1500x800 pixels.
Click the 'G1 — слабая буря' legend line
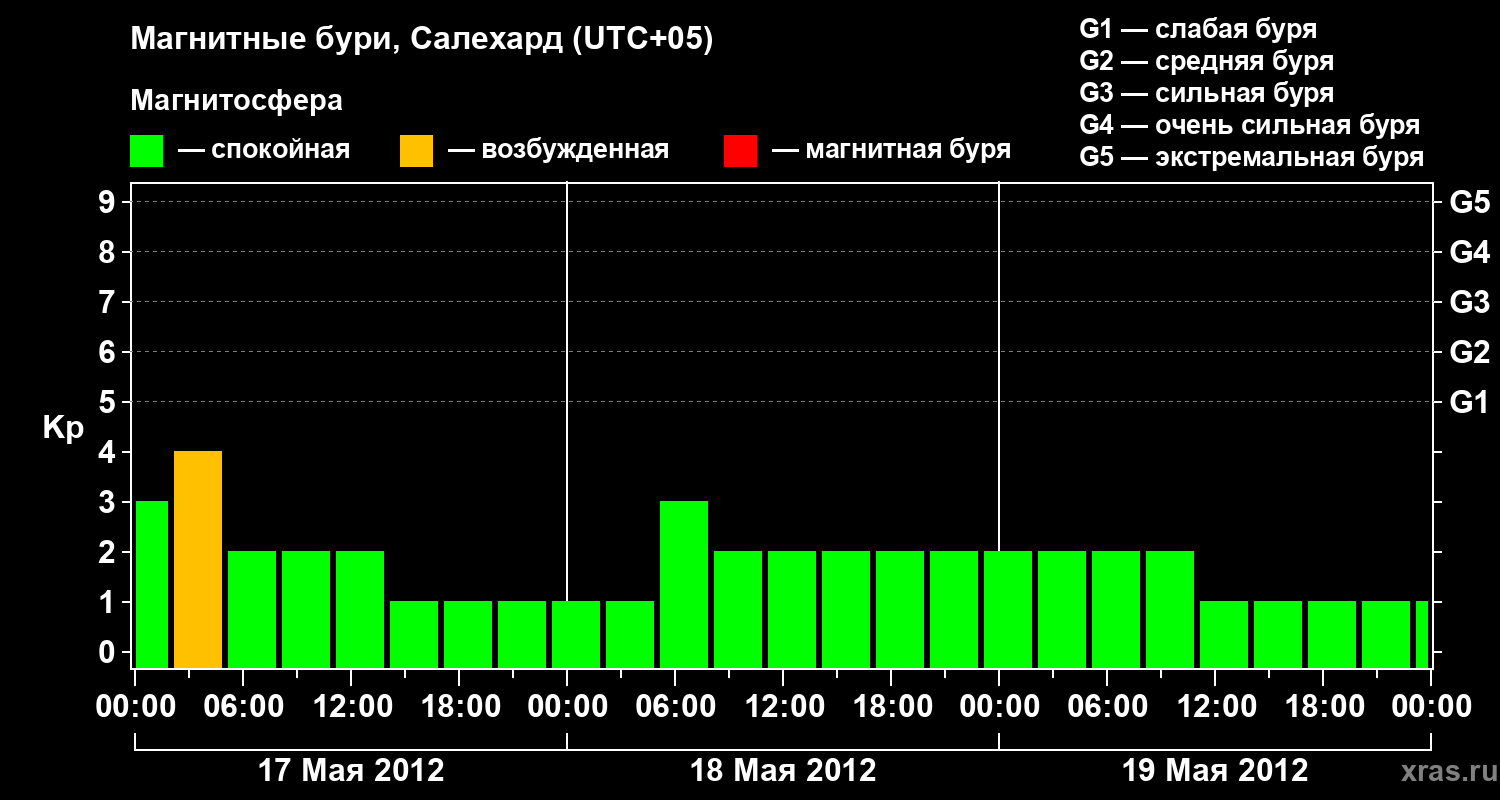[1199, 29]
